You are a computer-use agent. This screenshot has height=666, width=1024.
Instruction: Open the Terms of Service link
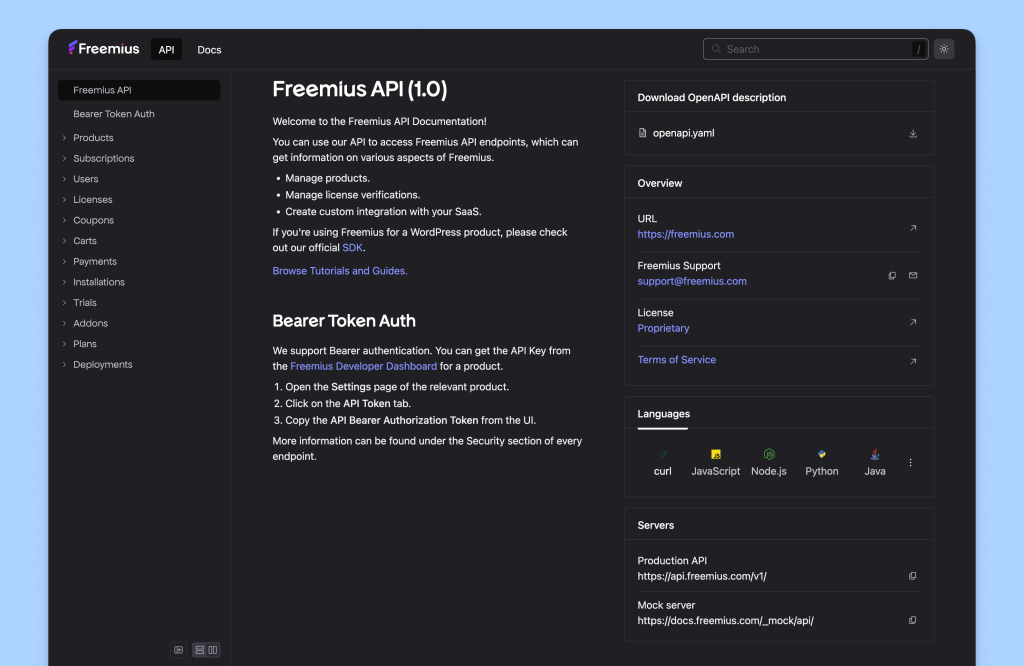pos(677,360)
